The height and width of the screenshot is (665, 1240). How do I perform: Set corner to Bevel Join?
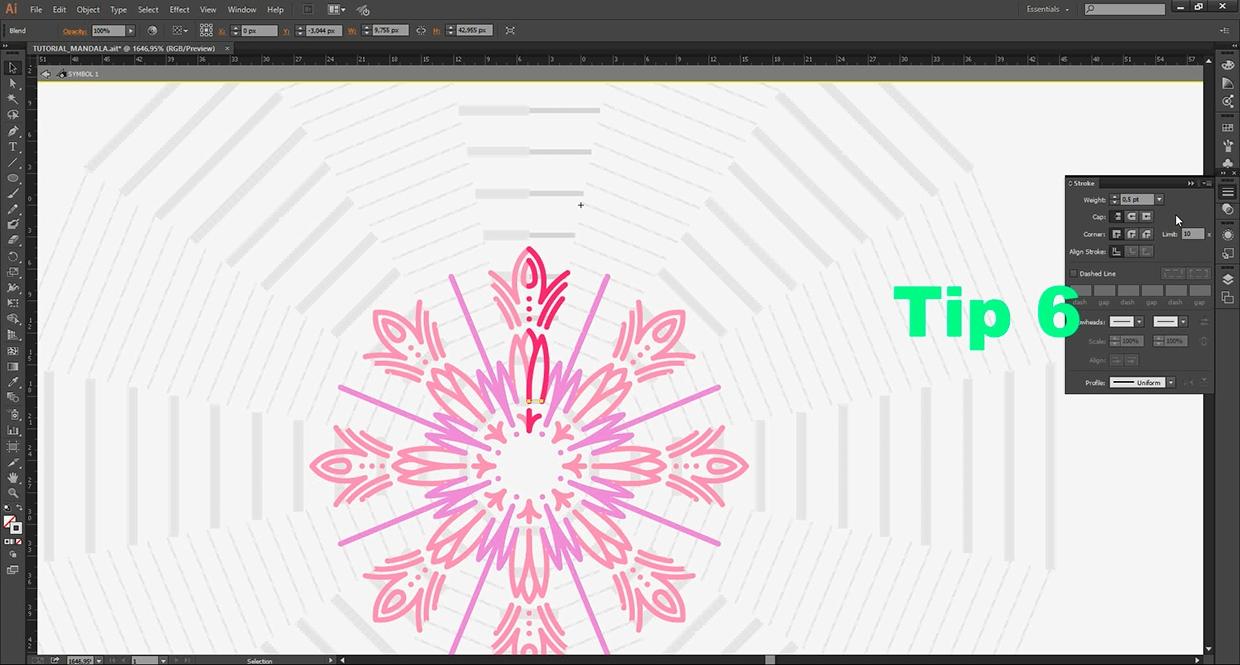[1146, 234]
